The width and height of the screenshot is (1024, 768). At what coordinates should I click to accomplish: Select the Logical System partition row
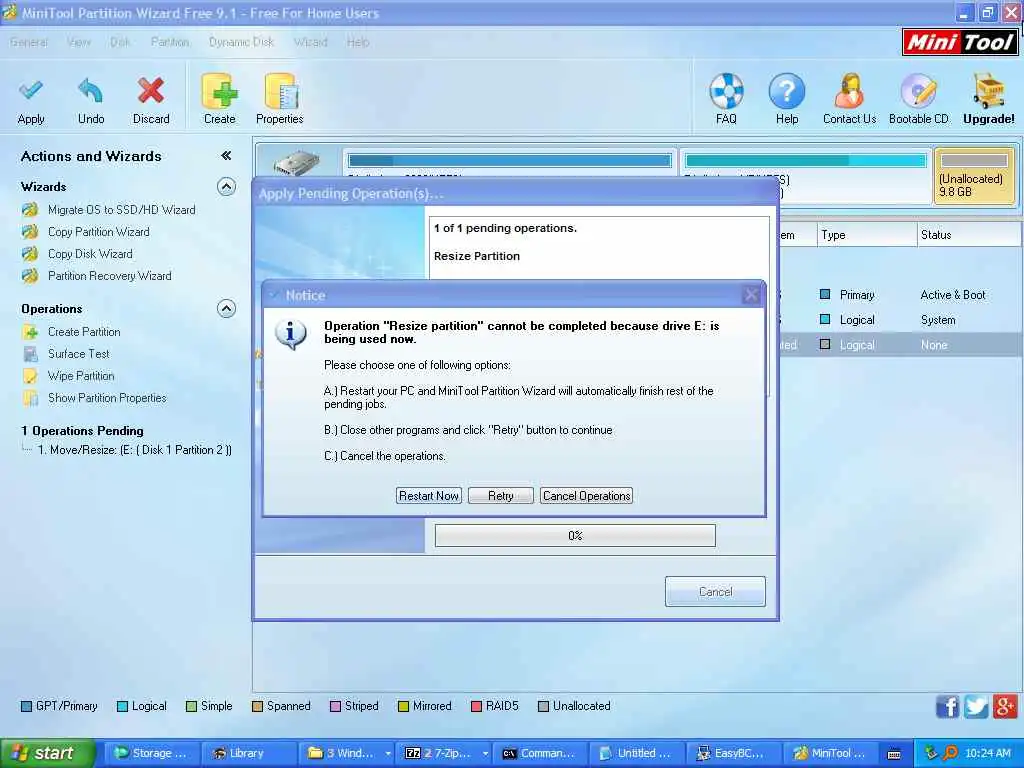(x=901, y=320)
